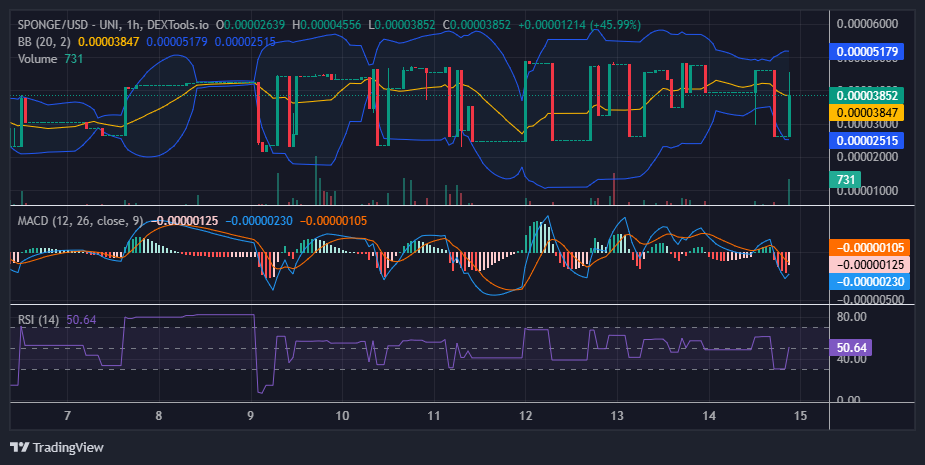This screenshot has height=465, width=925.
Task: Click date 10 on the time axis
Action: [342, 415]
